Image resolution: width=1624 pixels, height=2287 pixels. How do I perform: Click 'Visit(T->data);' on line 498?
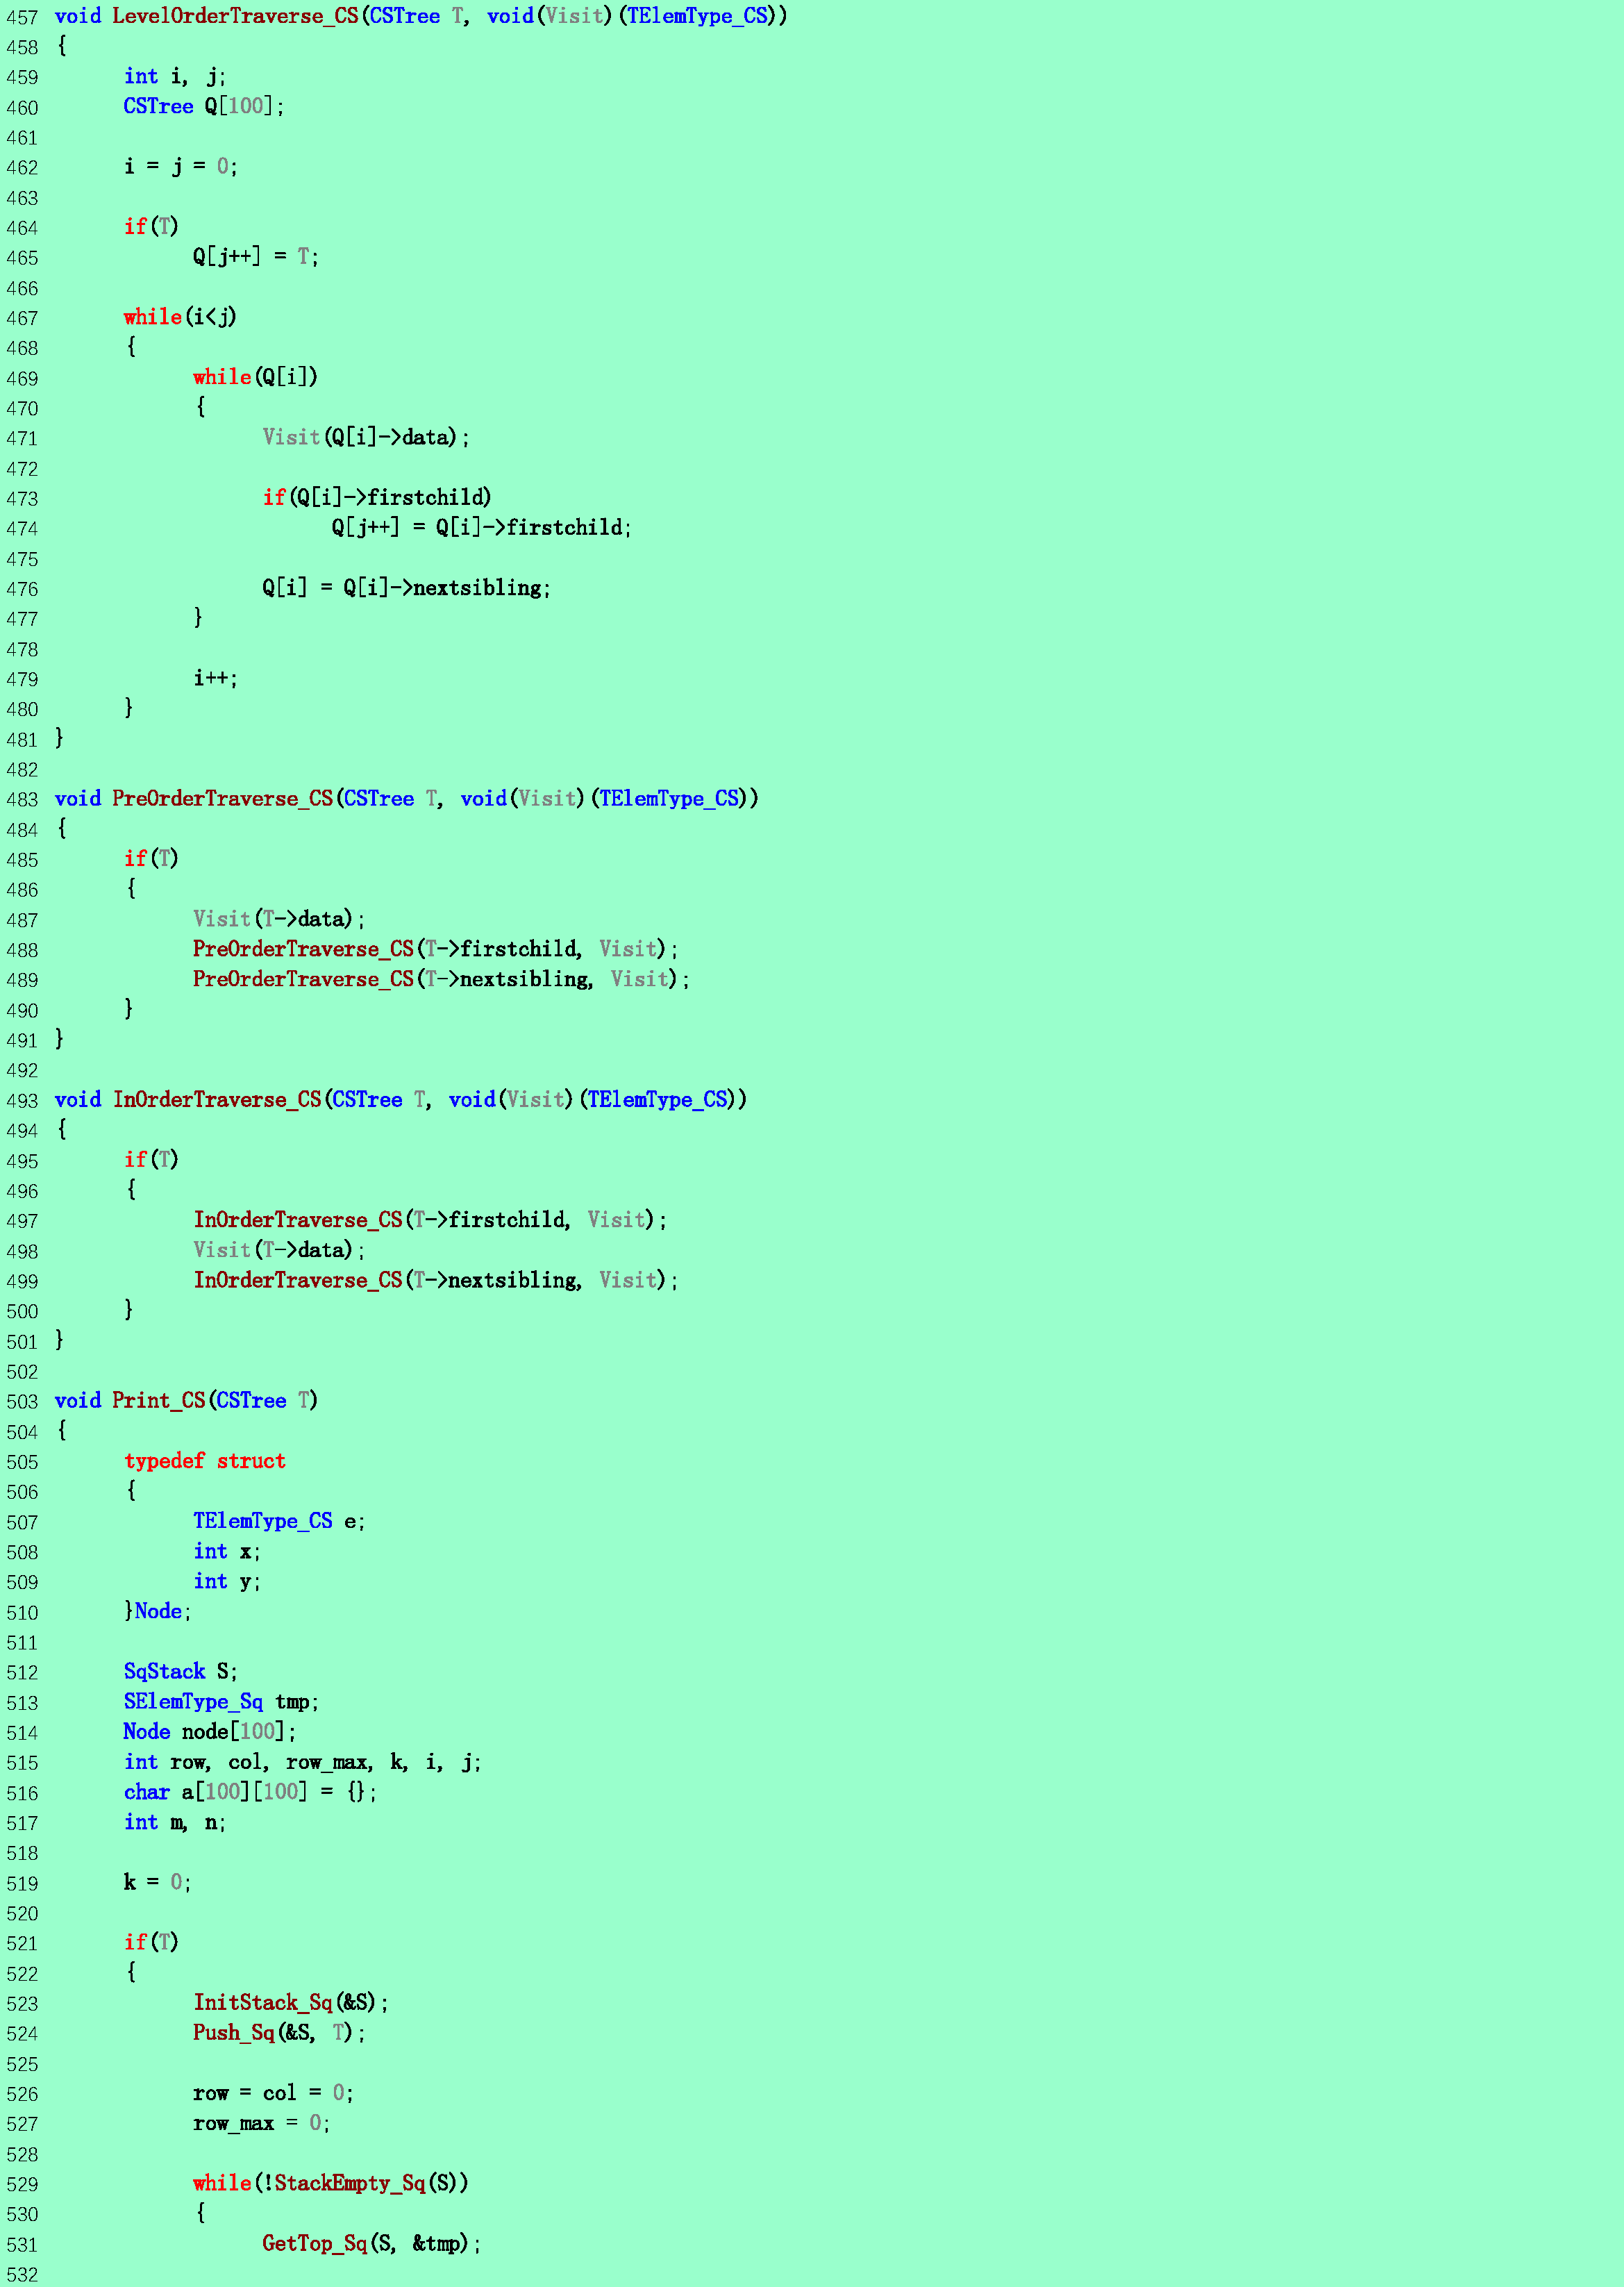(279, 1250)
